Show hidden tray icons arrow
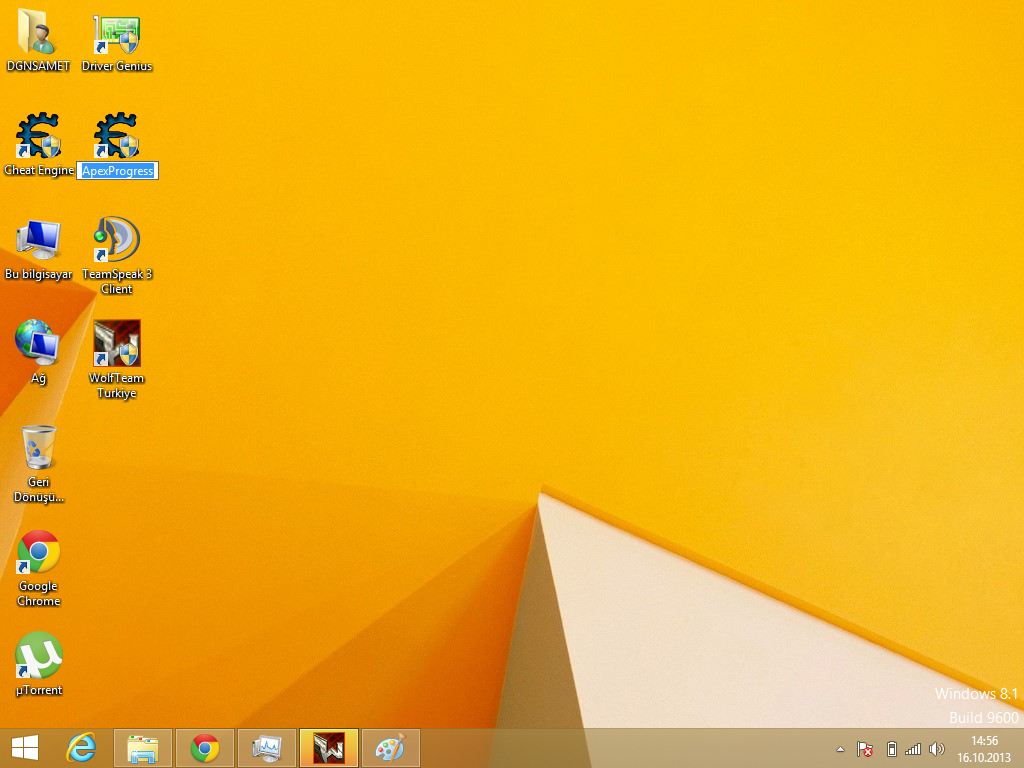Screen dimensions: 1024x768 pos(840,750)
